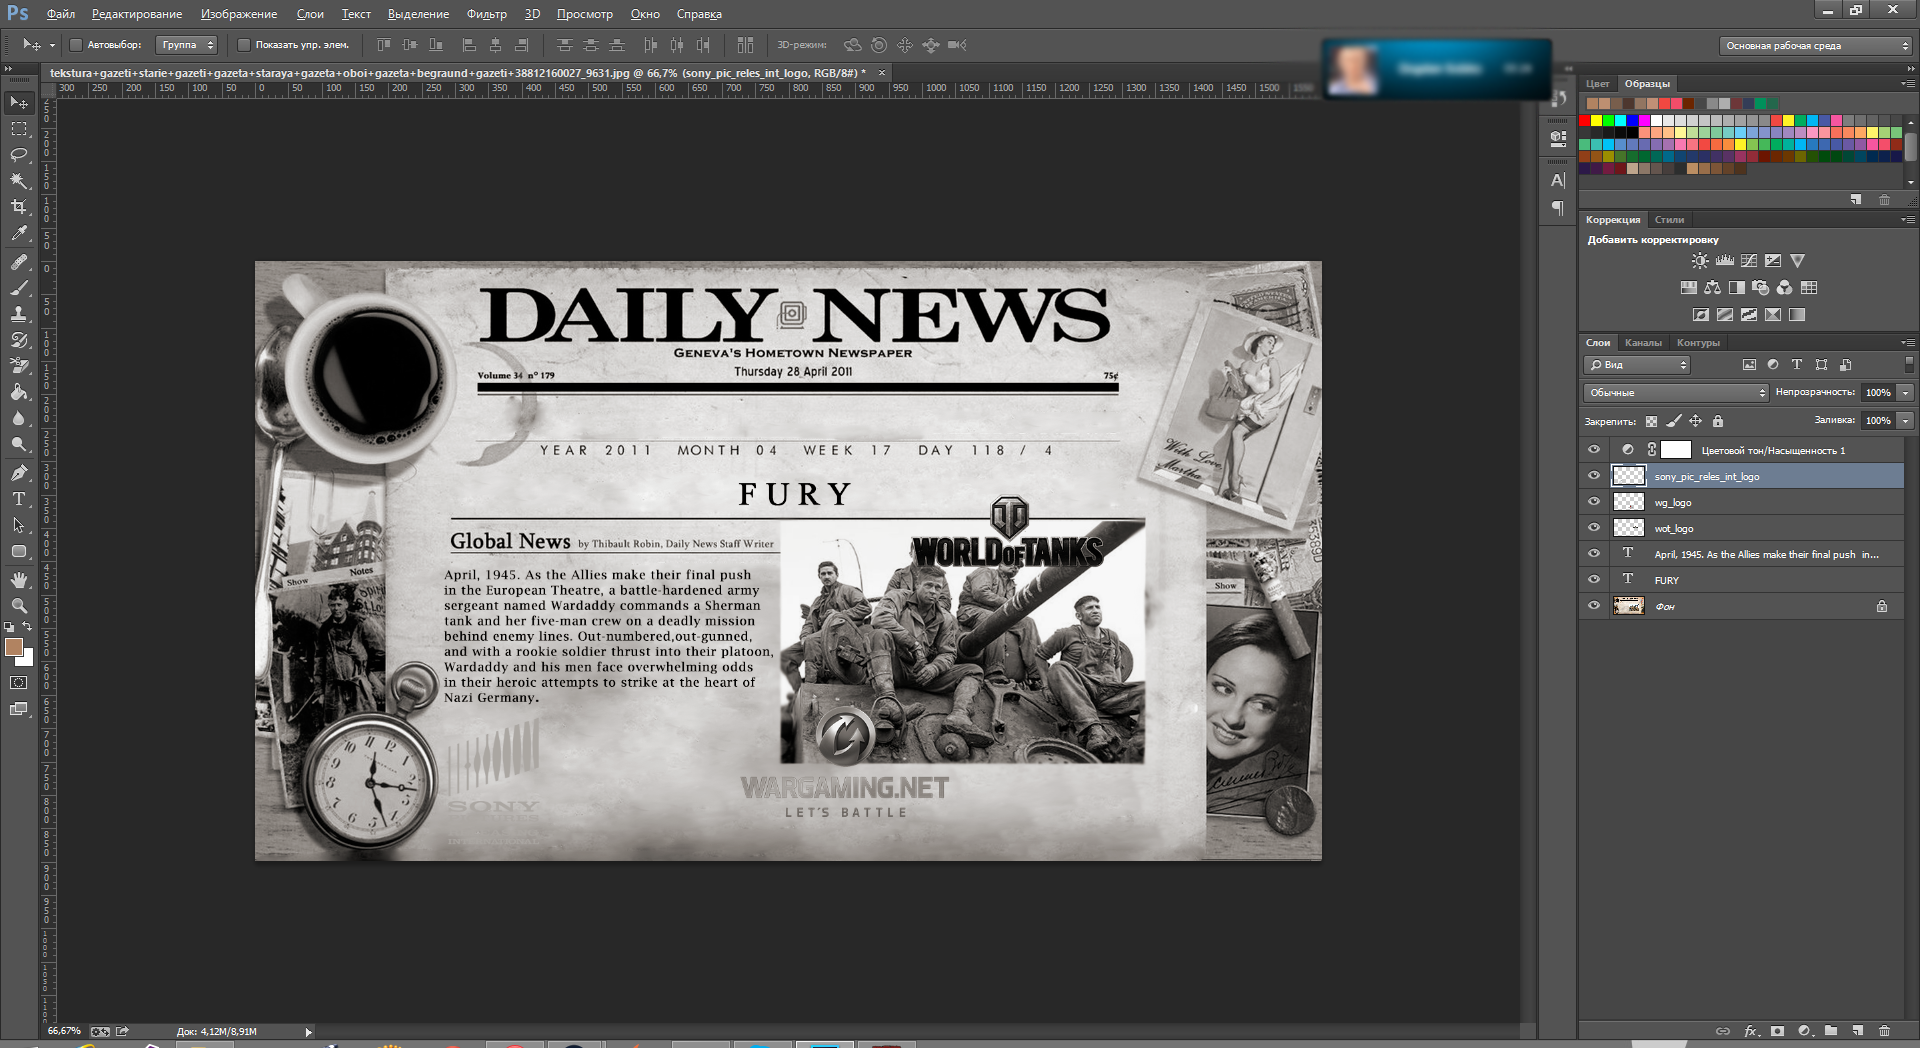Hide the wg_logo layer

pos(1594,502)
